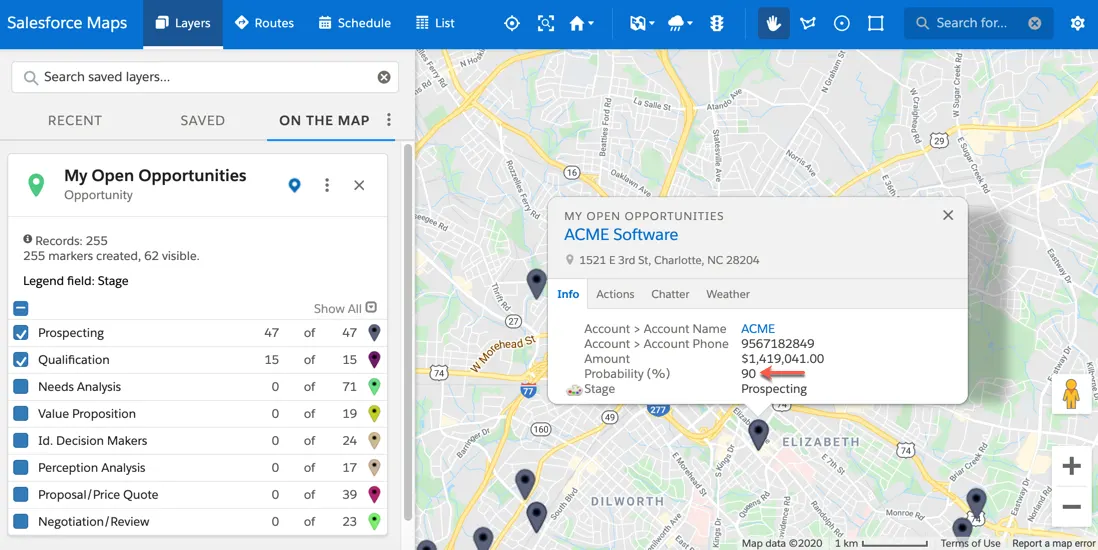Open the Routes tab
This screenshot has width=1098, height=550.
264,23
